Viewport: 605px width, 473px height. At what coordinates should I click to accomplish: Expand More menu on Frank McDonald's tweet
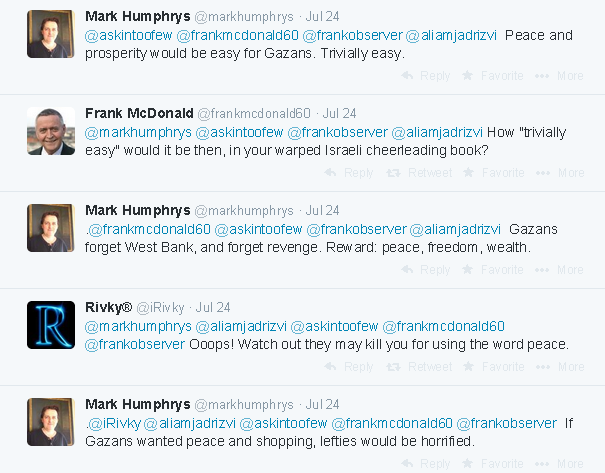pyautogui.click(x=560, y=173)
